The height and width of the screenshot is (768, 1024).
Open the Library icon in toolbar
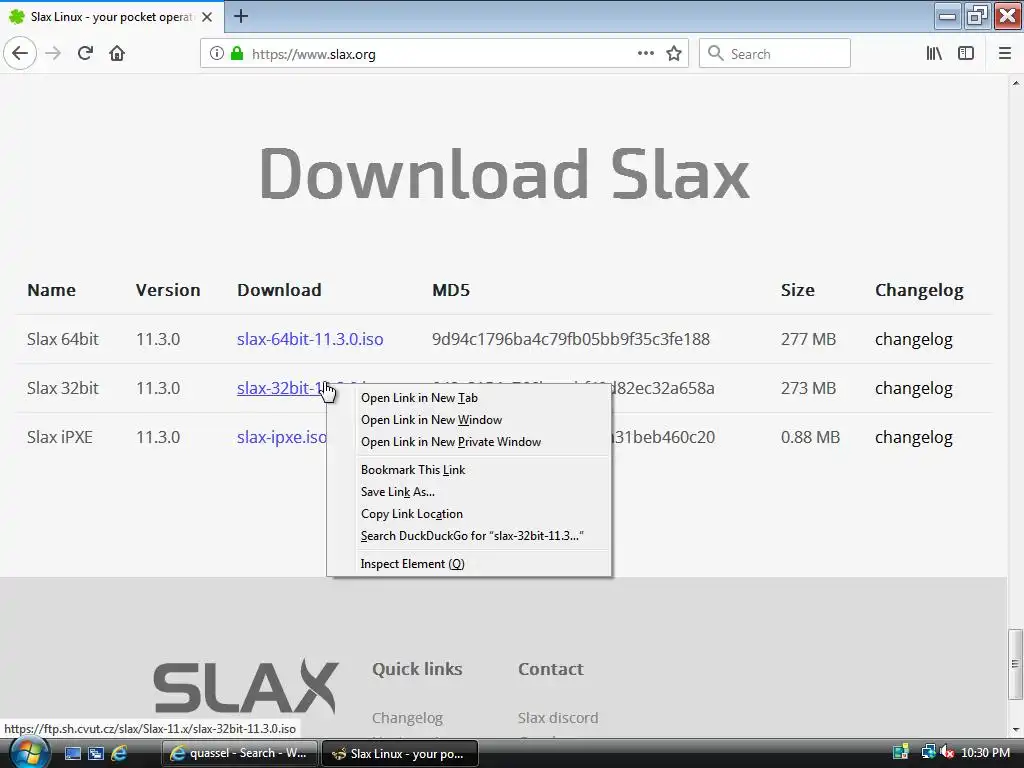tap(934, 54)
